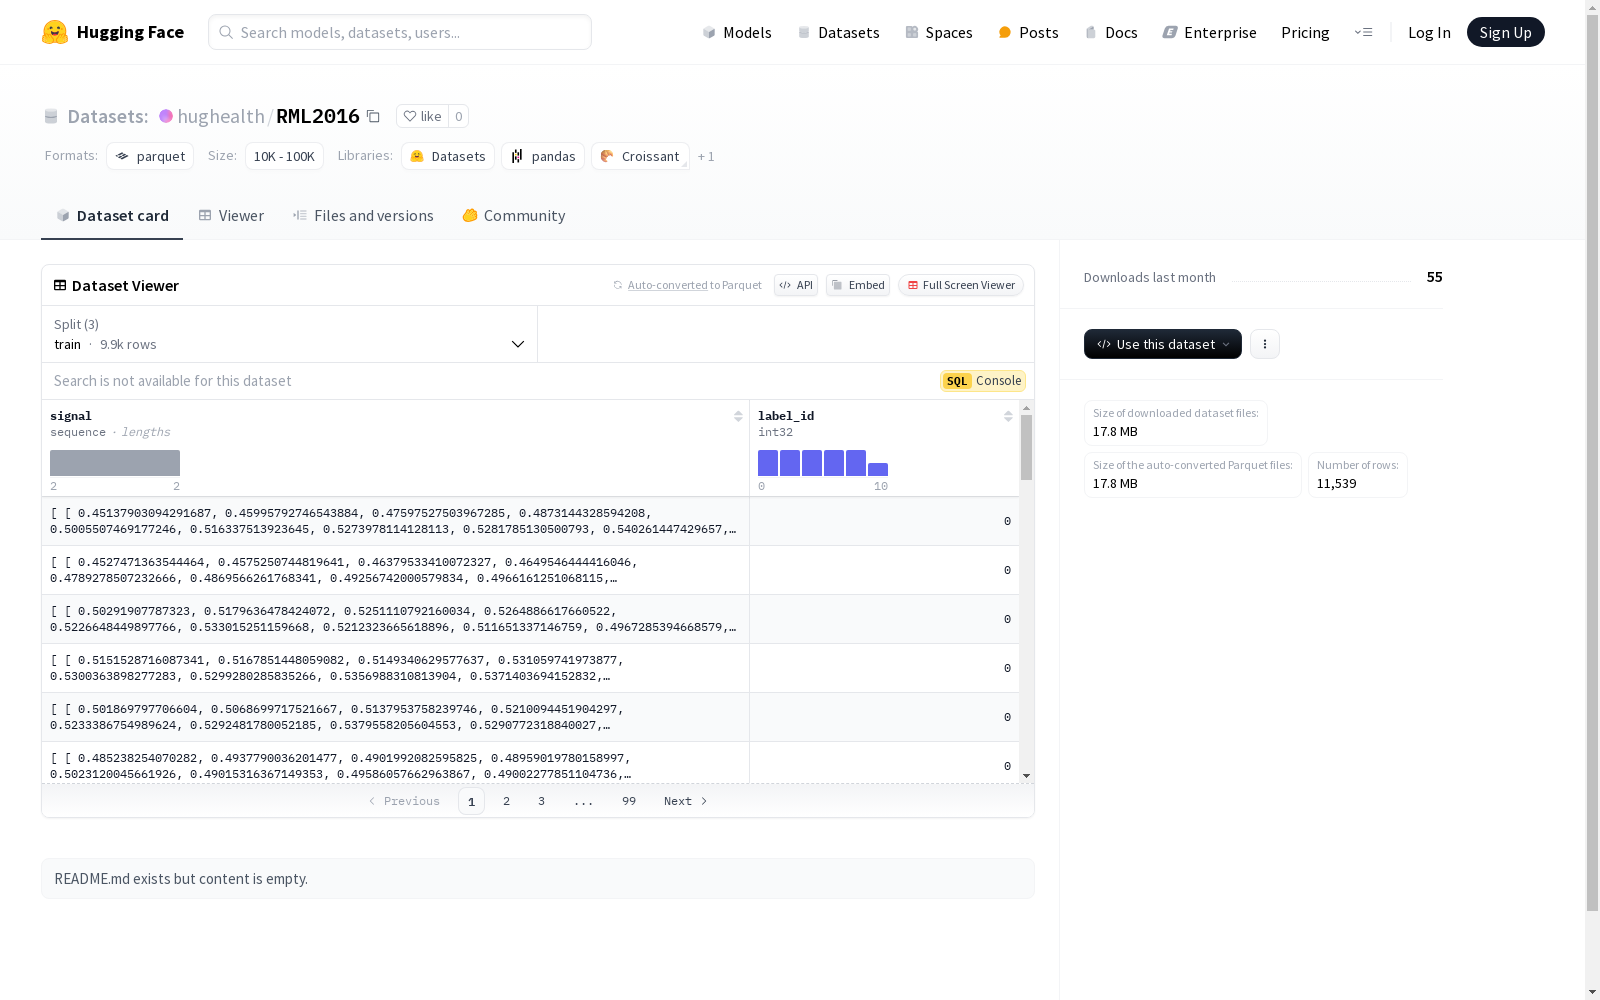1600x1000 pixels.
Task: Go to page 3 of viewer
Action: 542,801
